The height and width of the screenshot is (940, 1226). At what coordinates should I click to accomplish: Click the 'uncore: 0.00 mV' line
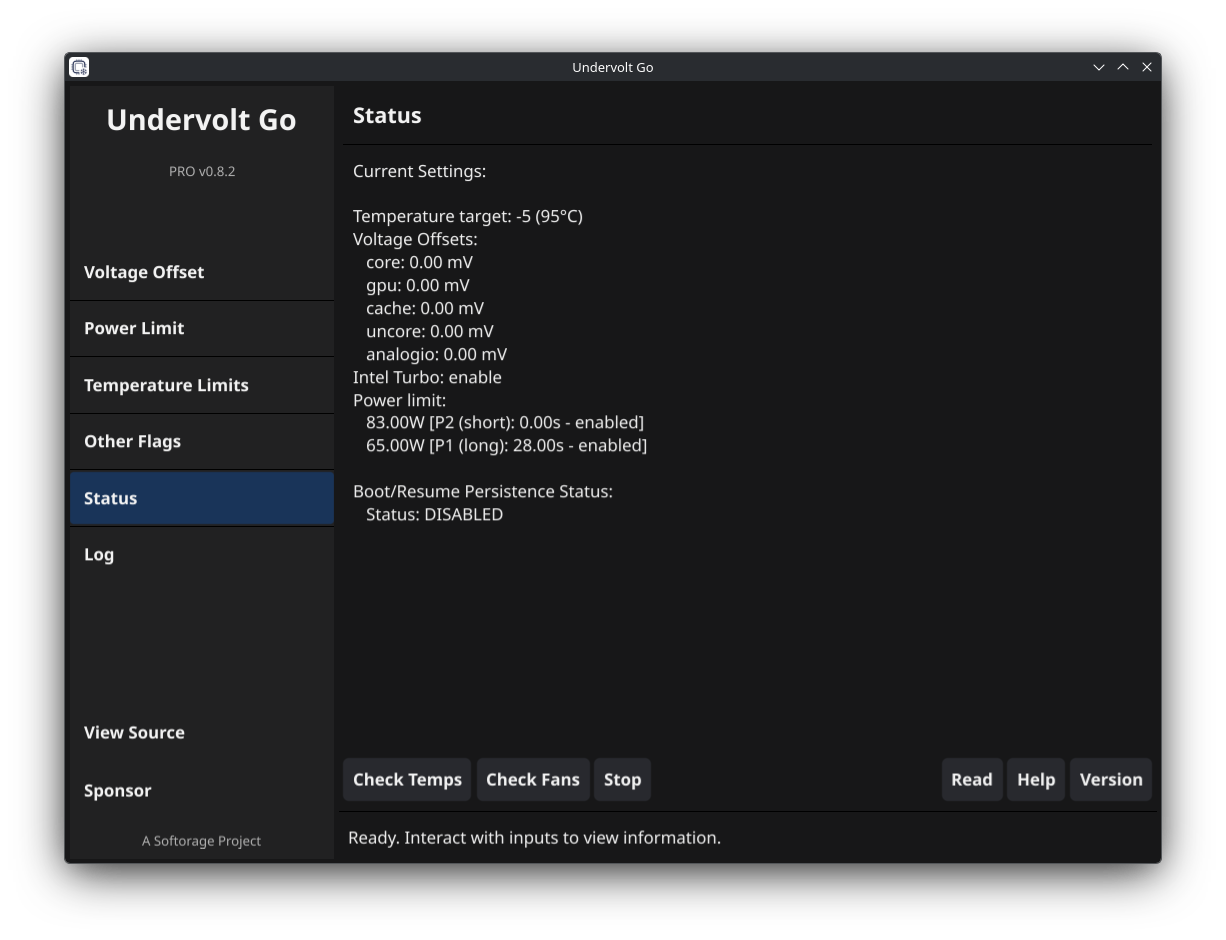click(x=430, y=331)
